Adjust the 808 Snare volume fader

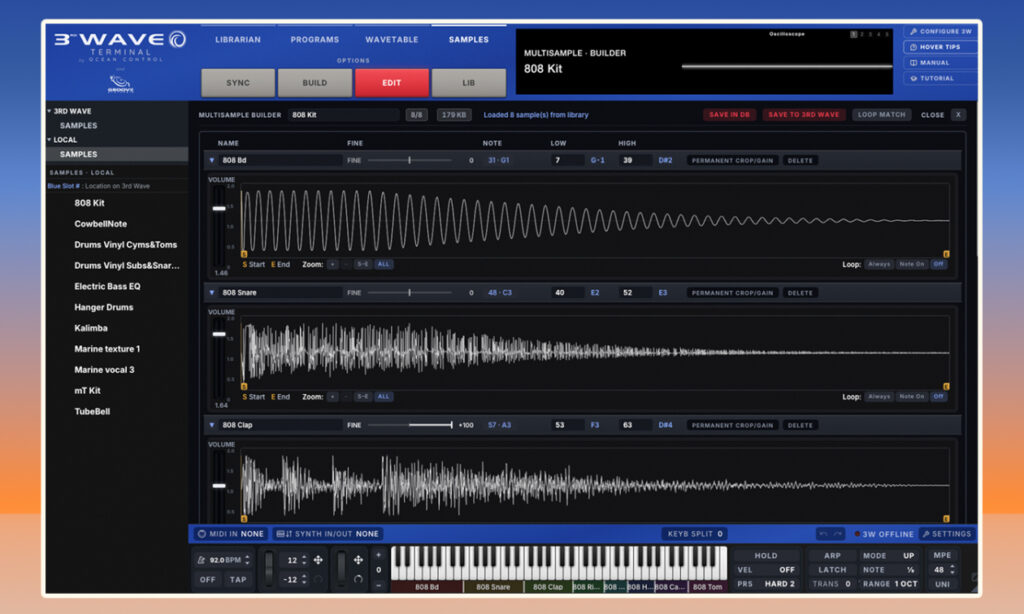point(219,334)
